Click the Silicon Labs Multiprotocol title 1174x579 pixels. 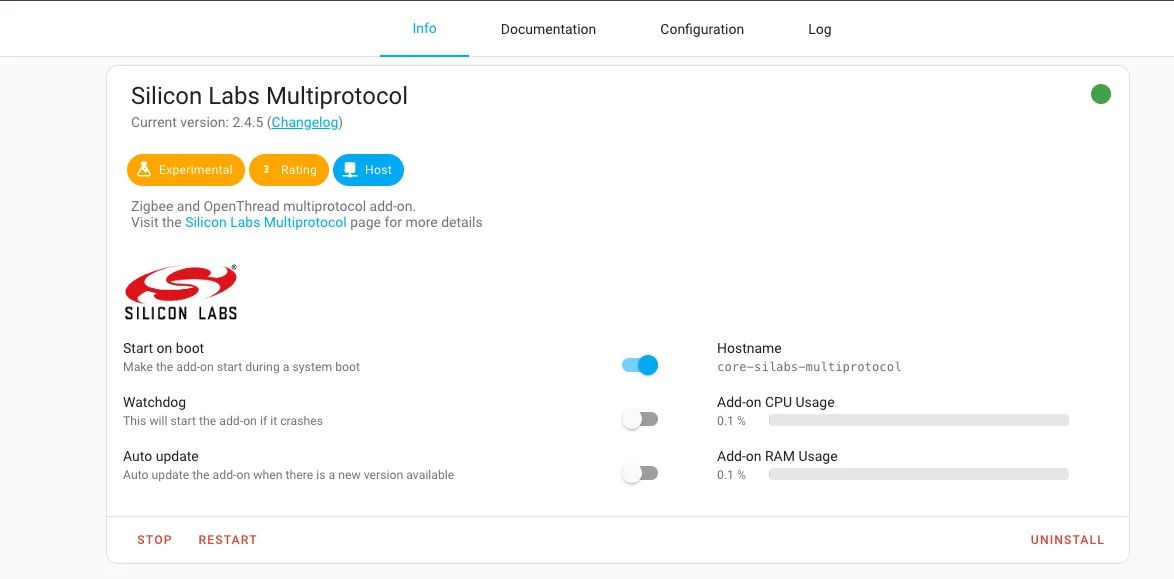[x=270, y=96]
